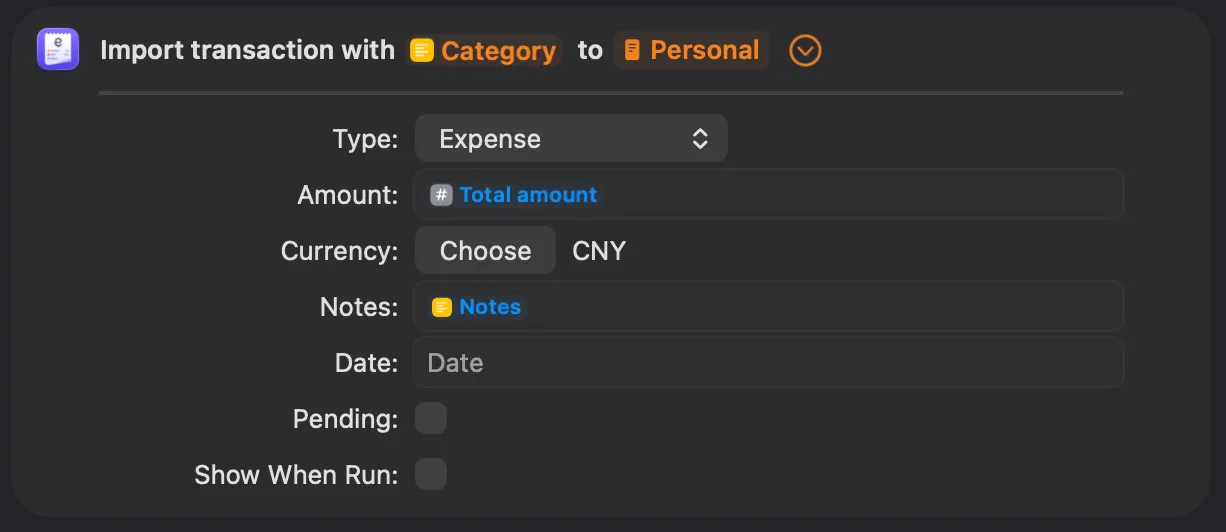
Task: Click the yellow note icon beside Category
Action: pos(422,51)
